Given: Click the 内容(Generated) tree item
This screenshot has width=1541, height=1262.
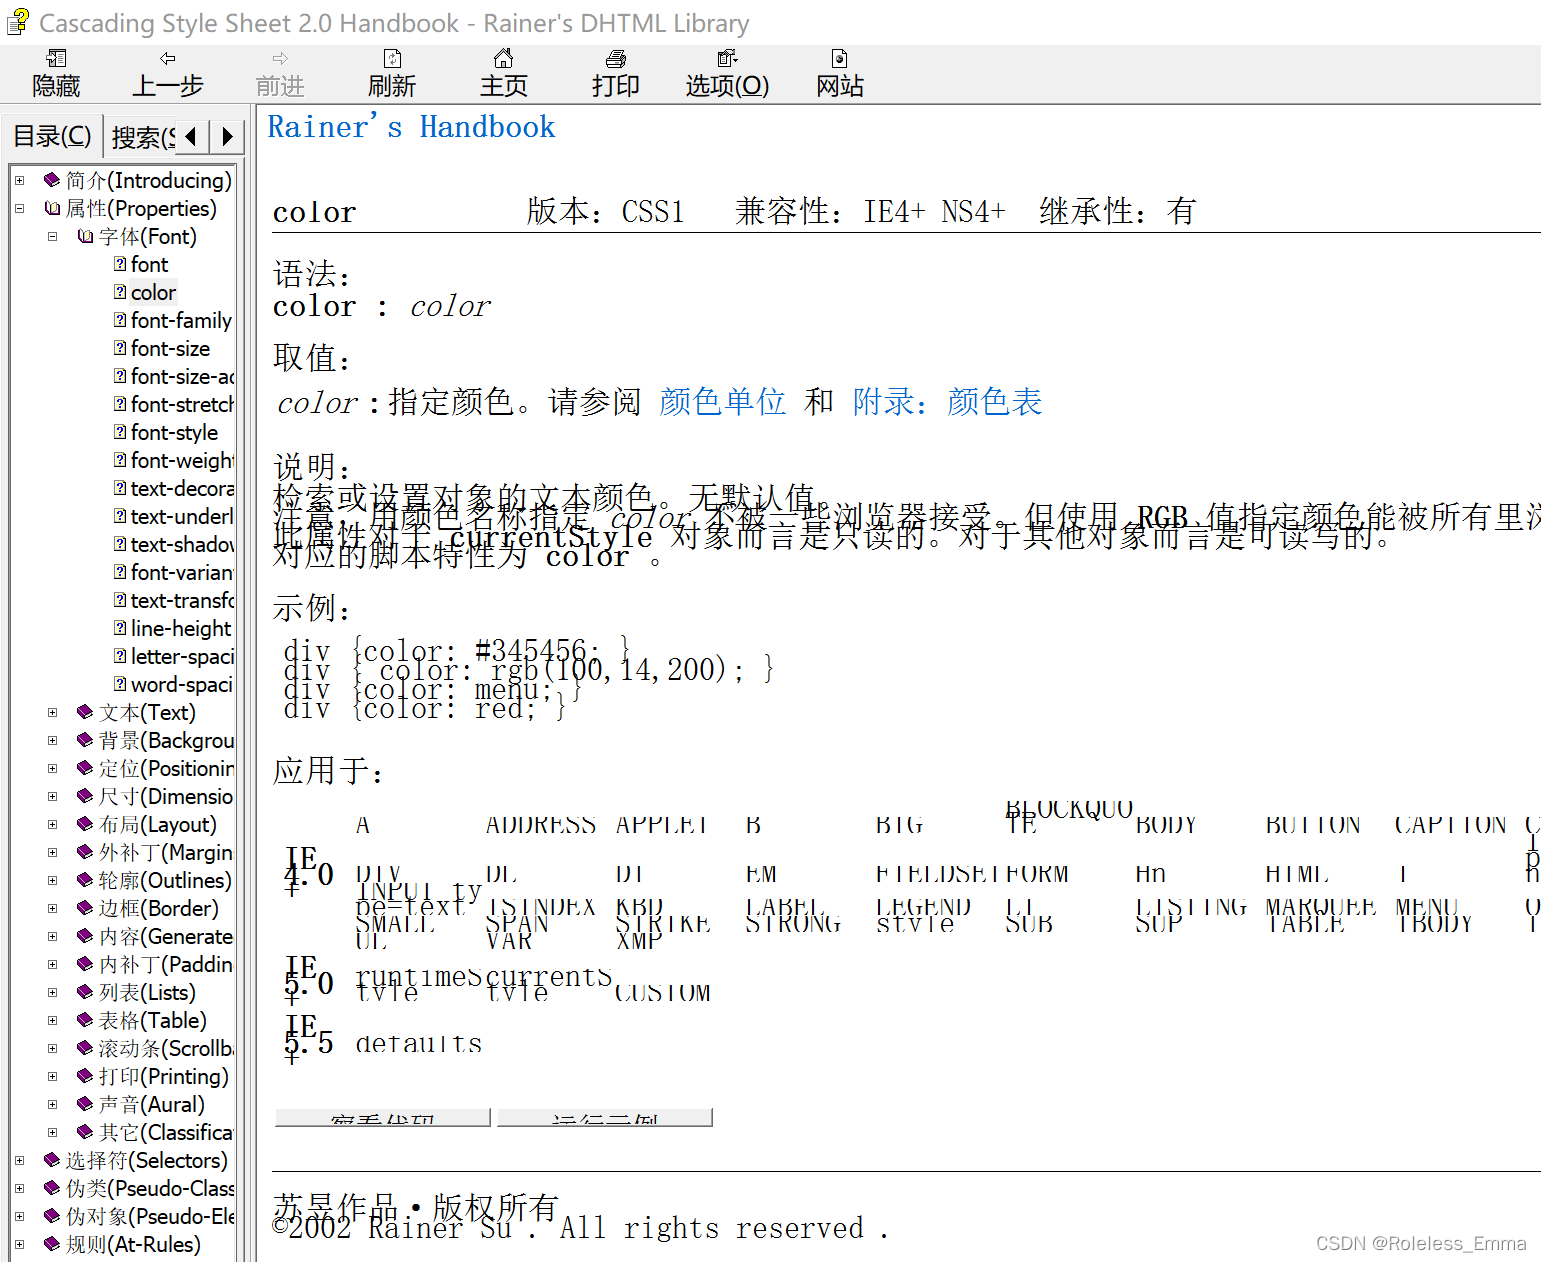Looking at the screenshot, I should 166,936.
